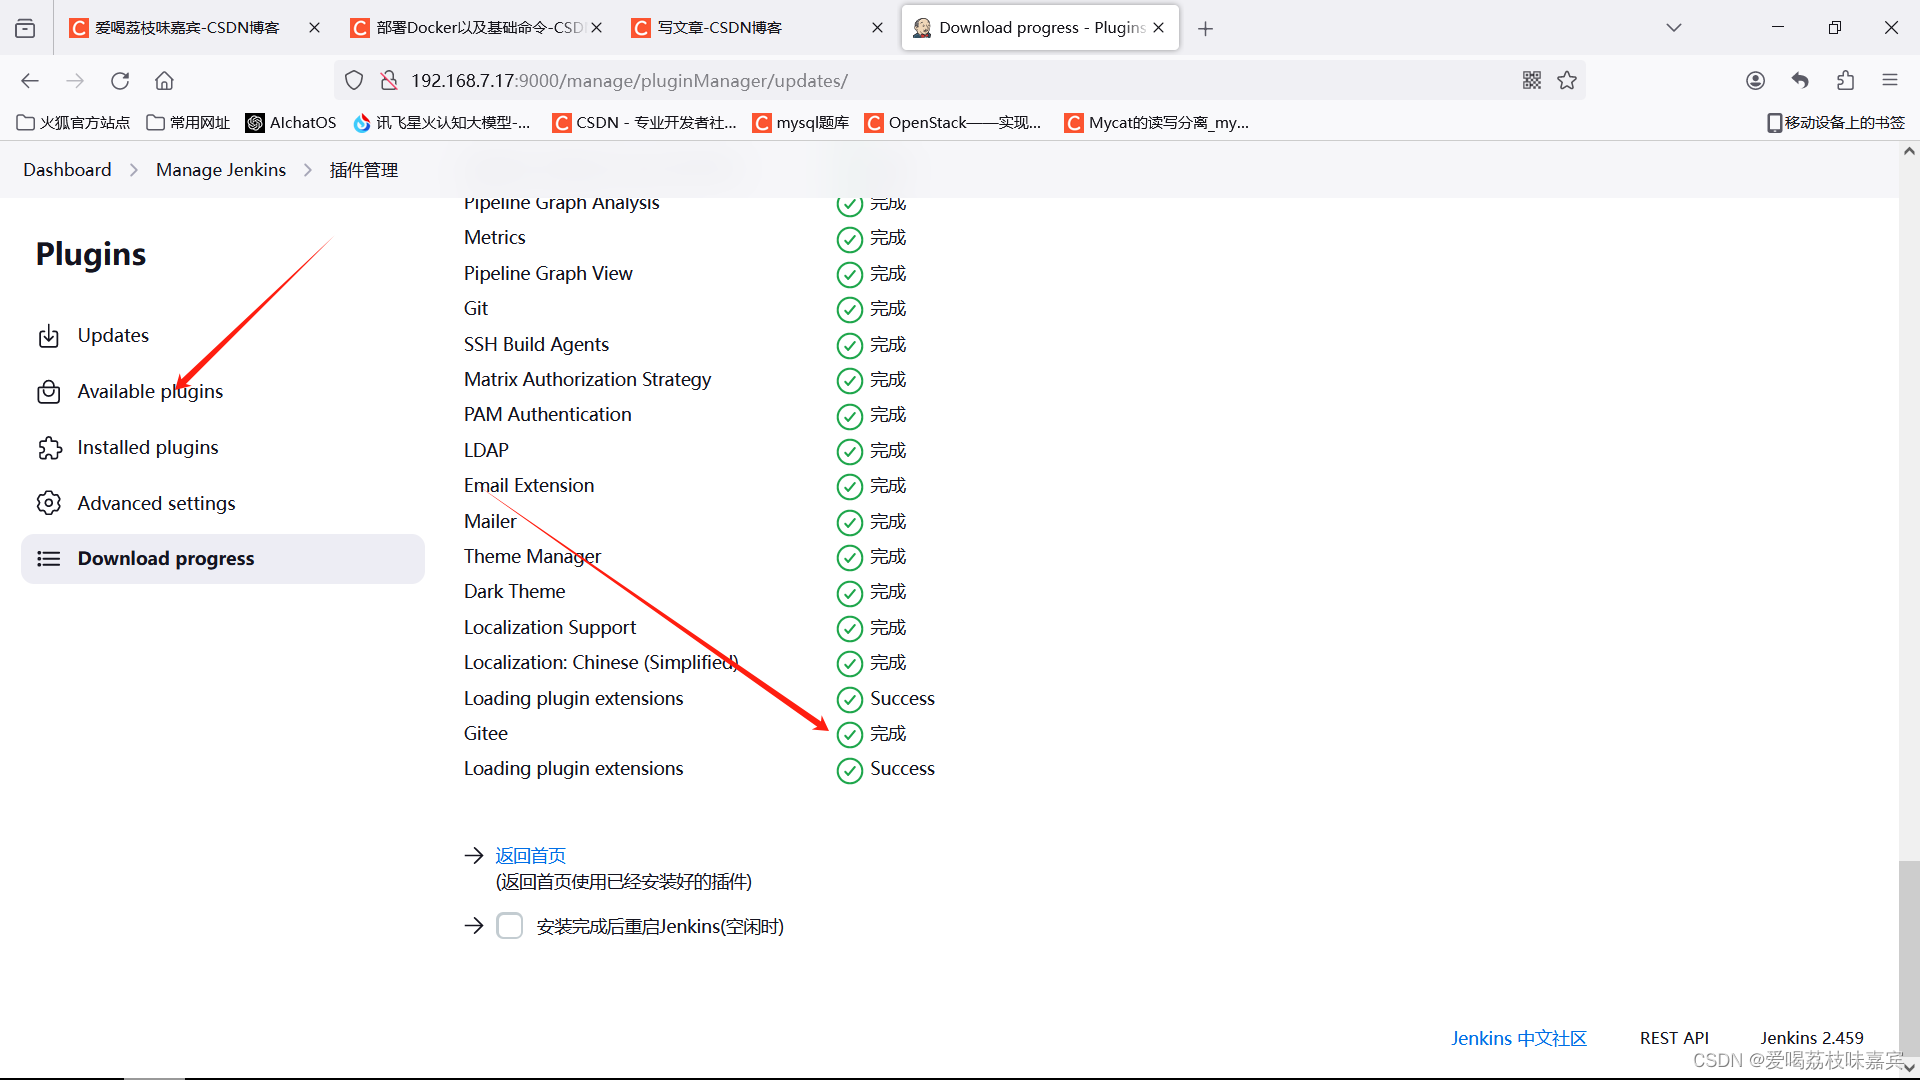Bookmark this page with star icon
This screenshot has width=1920, height=1080.
tap(1567, 80)
